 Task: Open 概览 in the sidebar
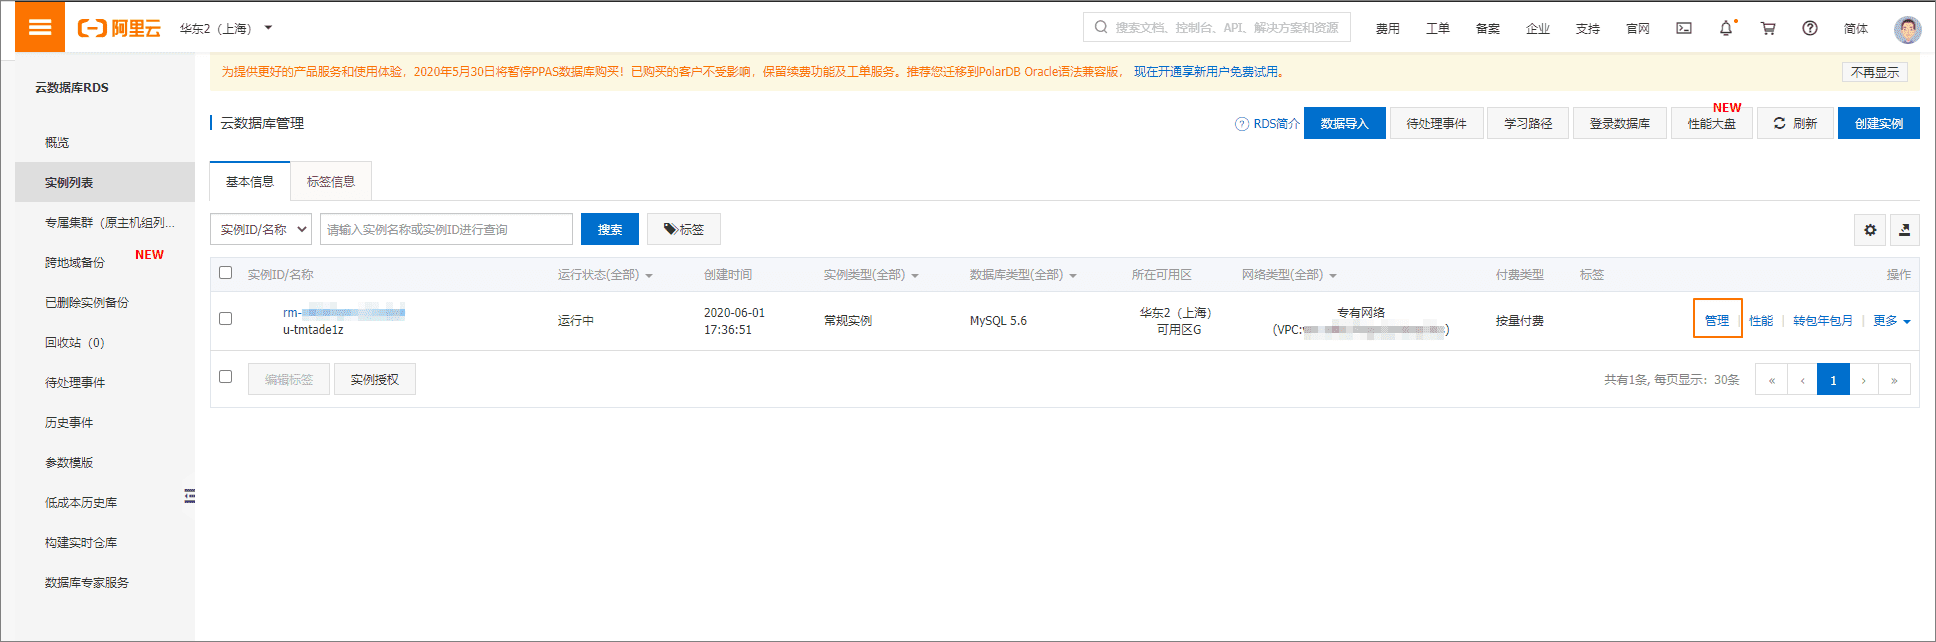[57, 142]
